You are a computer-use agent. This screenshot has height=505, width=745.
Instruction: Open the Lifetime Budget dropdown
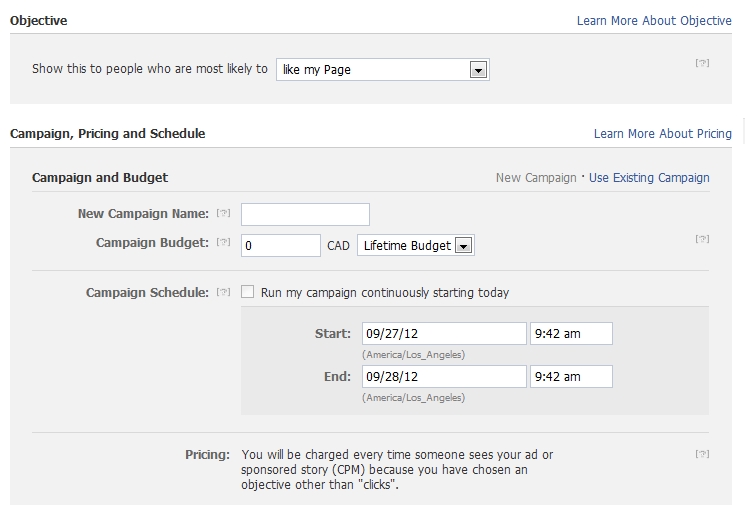tap(416, 245)
